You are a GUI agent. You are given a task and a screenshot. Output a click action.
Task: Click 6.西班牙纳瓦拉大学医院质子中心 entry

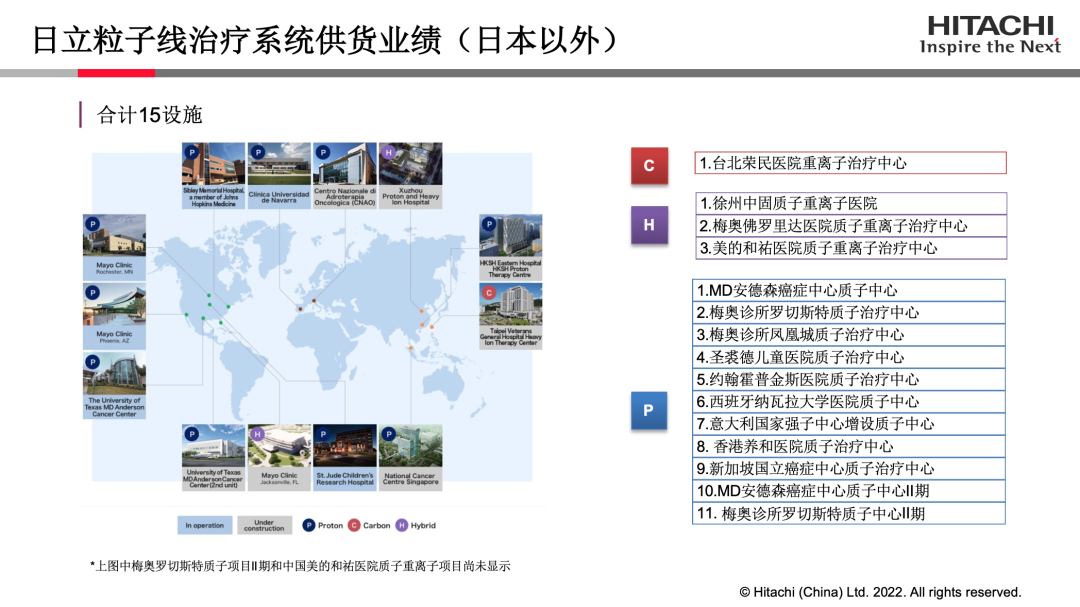tap(849, 401)
